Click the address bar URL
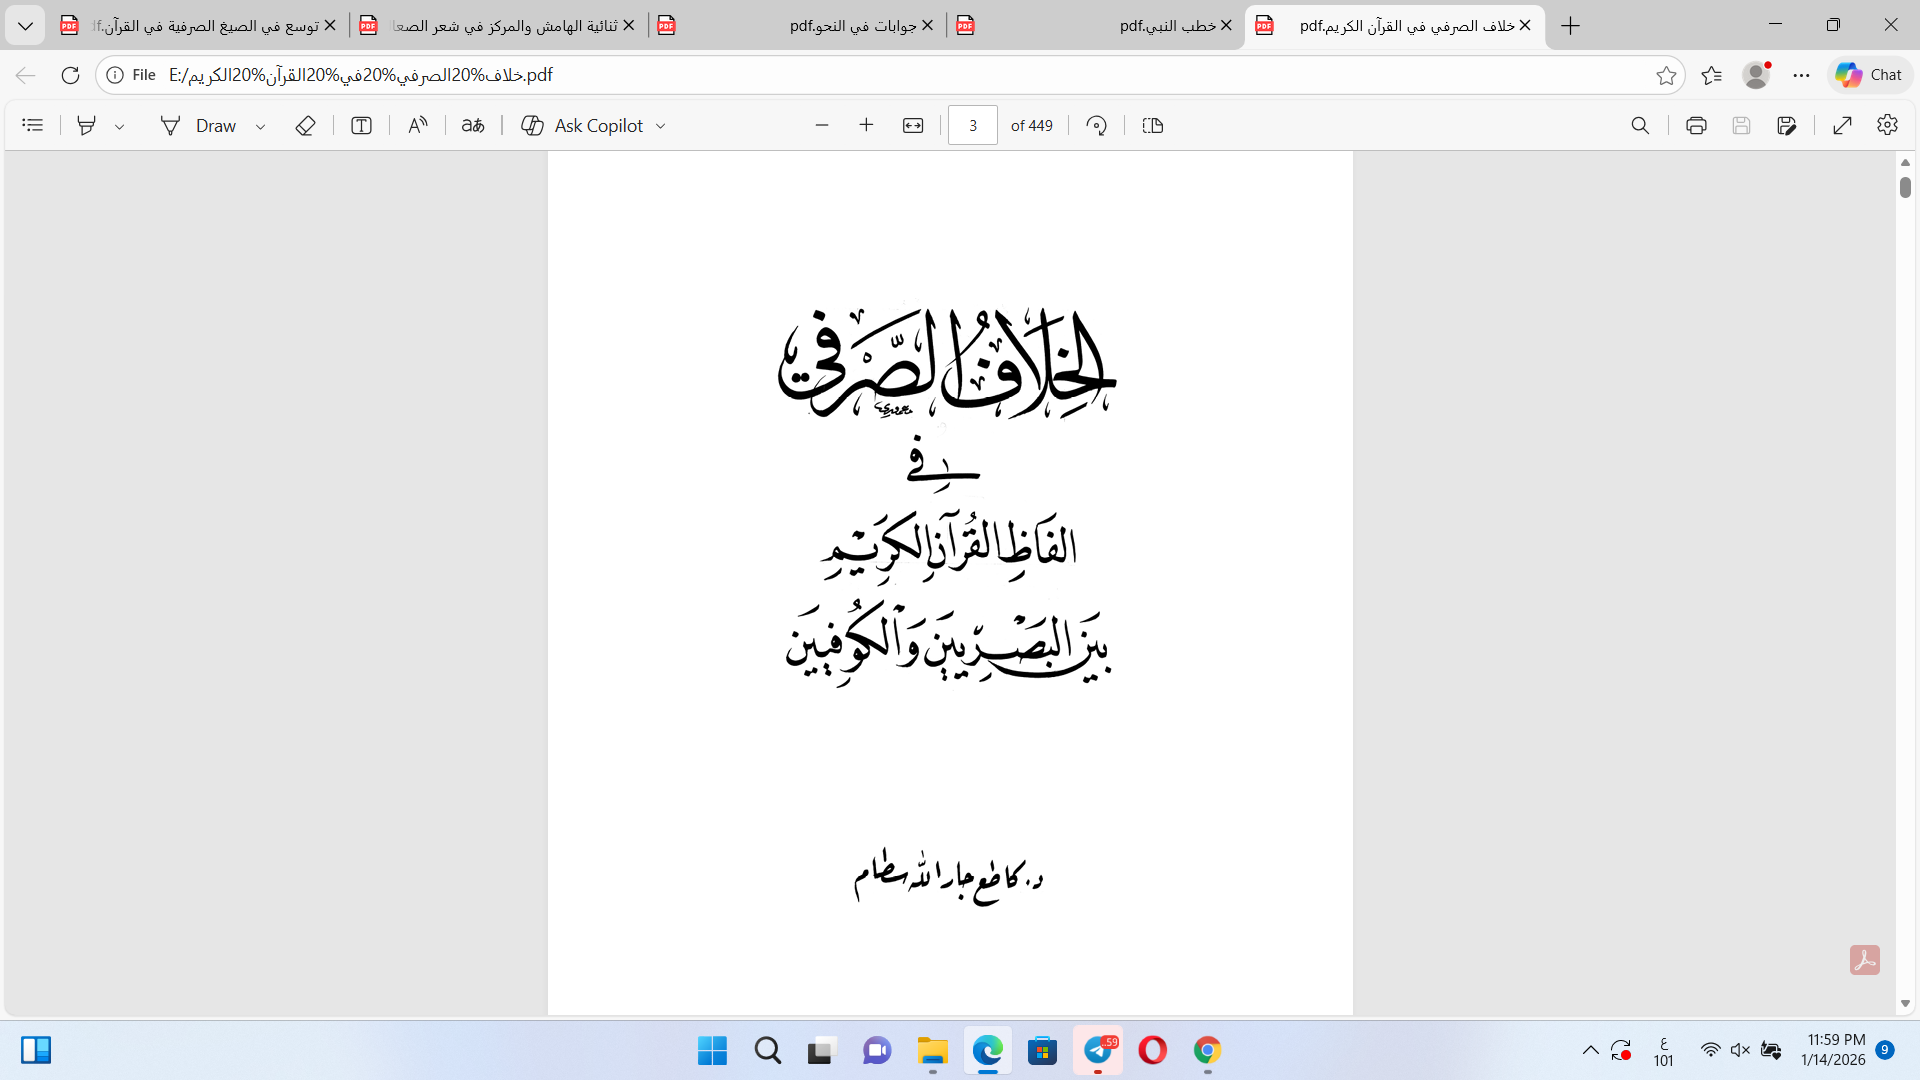Image resolution: width=1920 pixels, height=1080 pixels. [x=361, y=75]
